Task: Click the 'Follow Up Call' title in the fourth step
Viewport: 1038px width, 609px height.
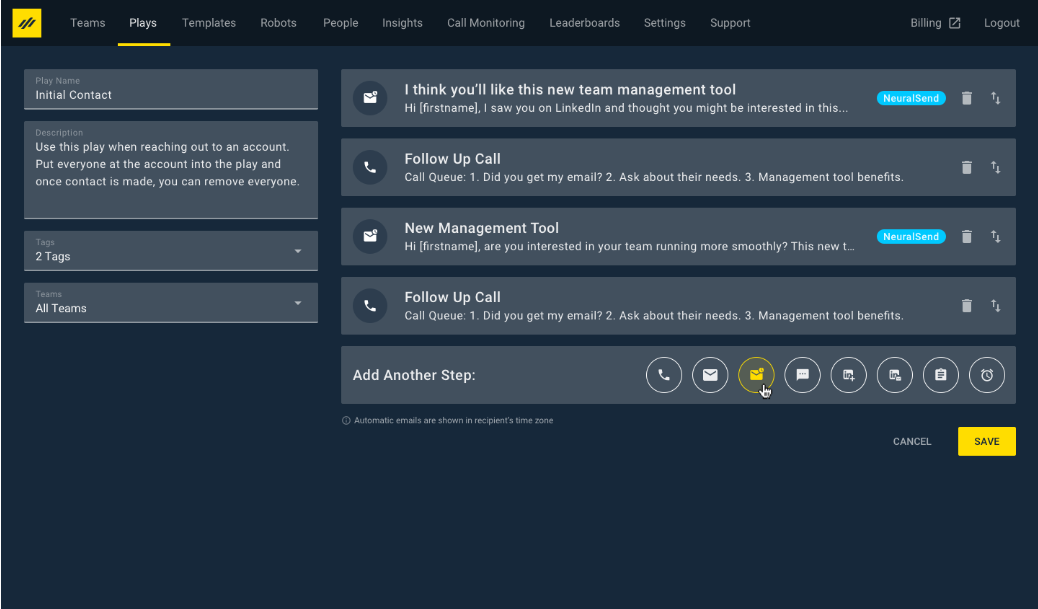Action: 452,297
